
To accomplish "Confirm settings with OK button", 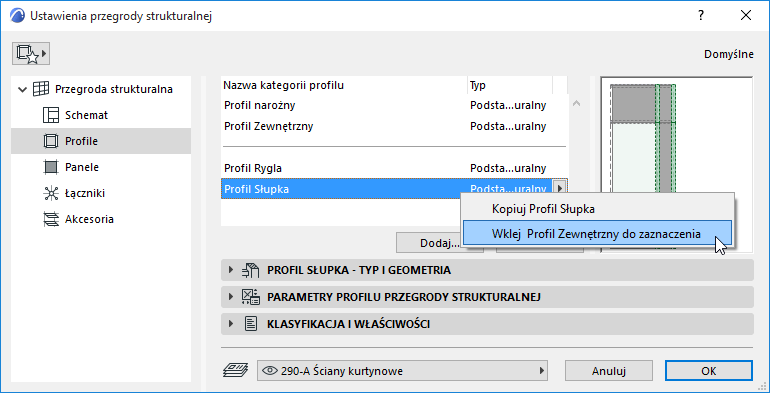I will pos(709,371).
